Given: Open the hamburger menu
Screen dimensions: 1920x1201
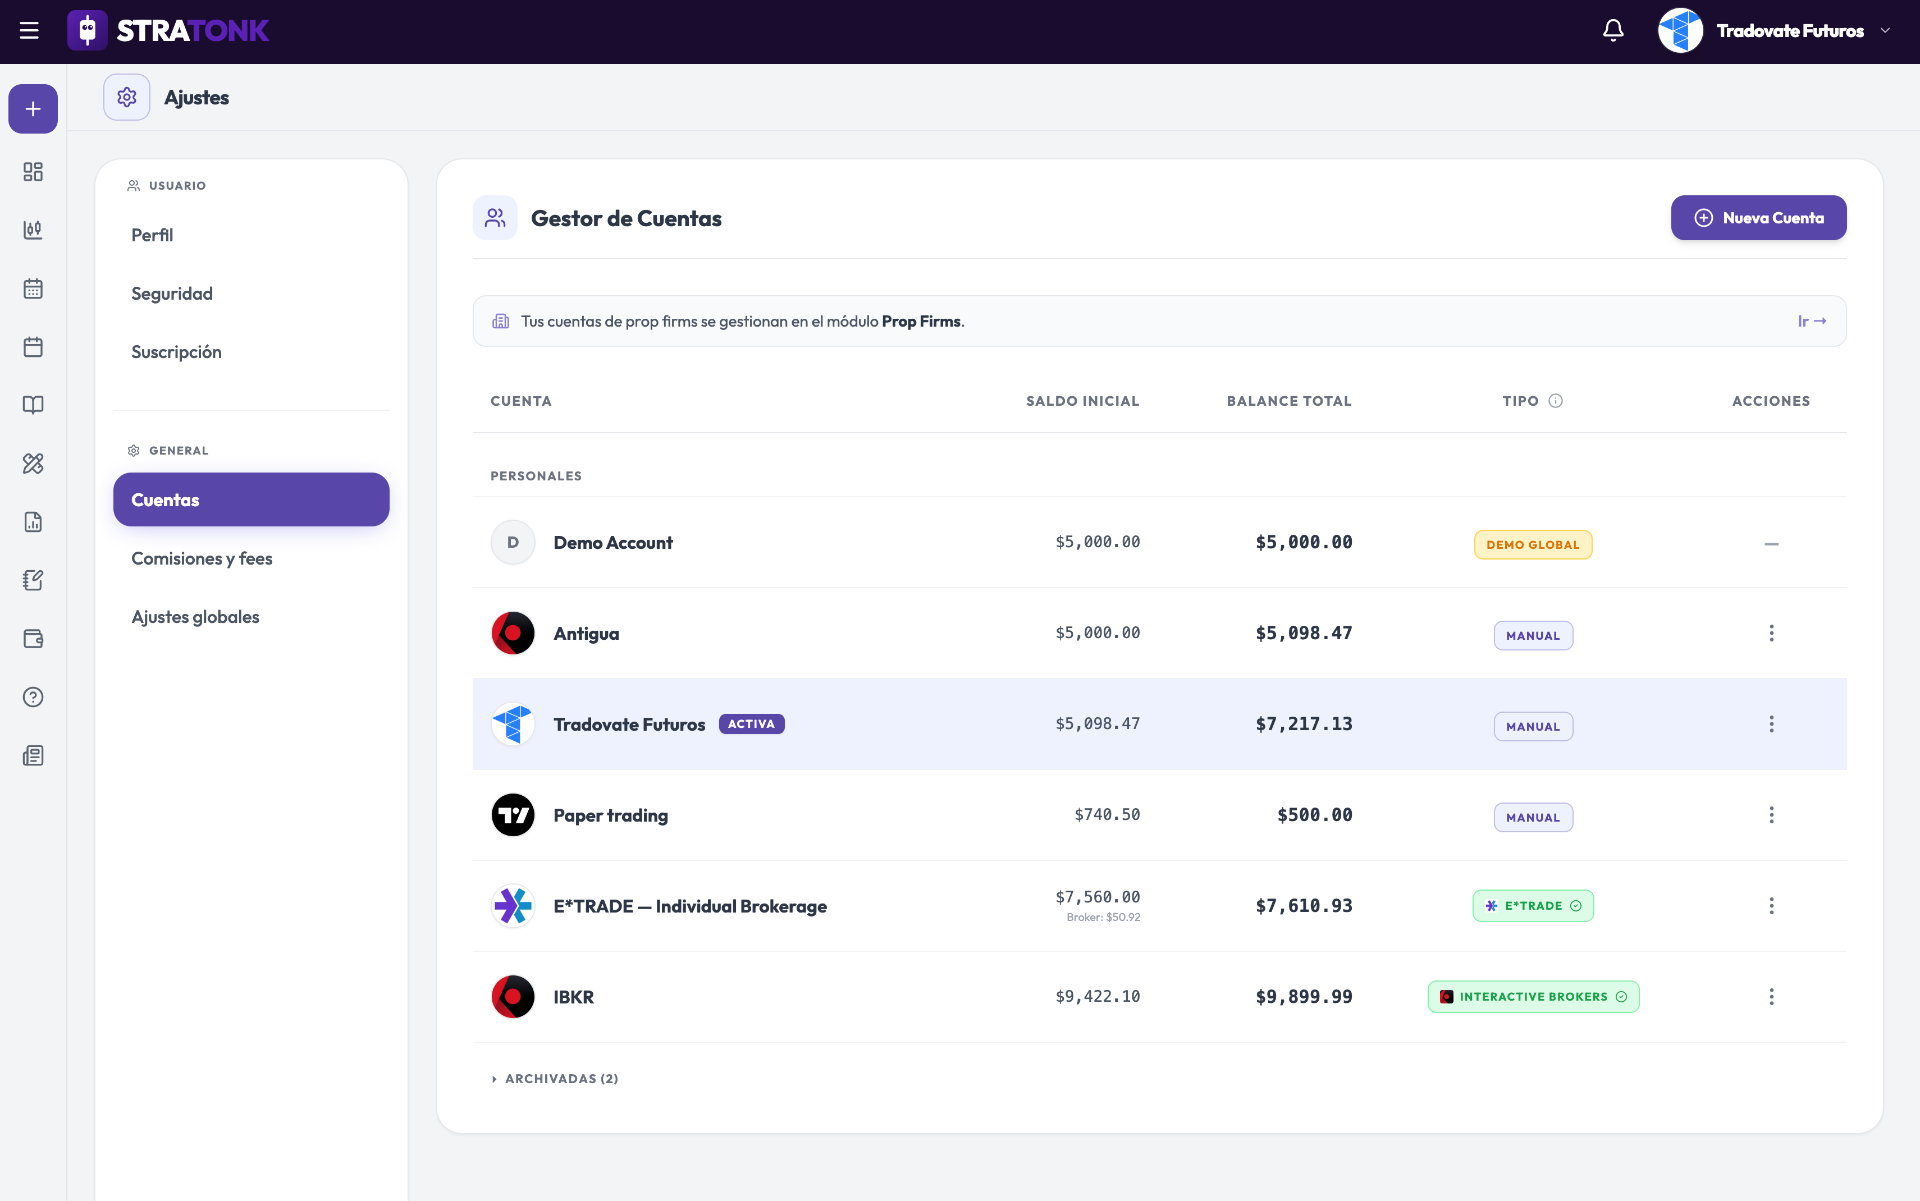Looking at the screenshot, I should (29, 31).
